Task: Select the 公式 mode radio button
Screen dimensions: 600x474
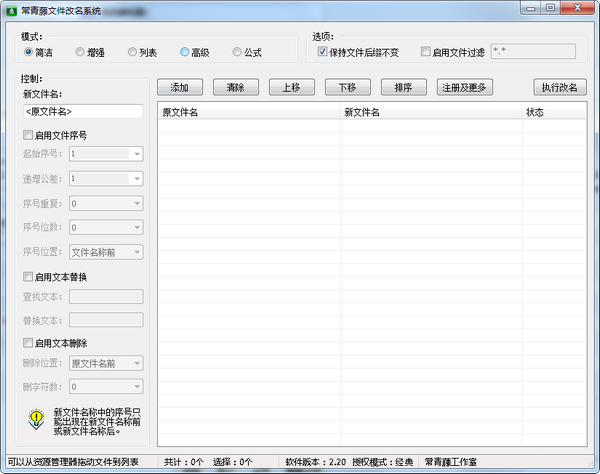Action: tap(237, 52)
